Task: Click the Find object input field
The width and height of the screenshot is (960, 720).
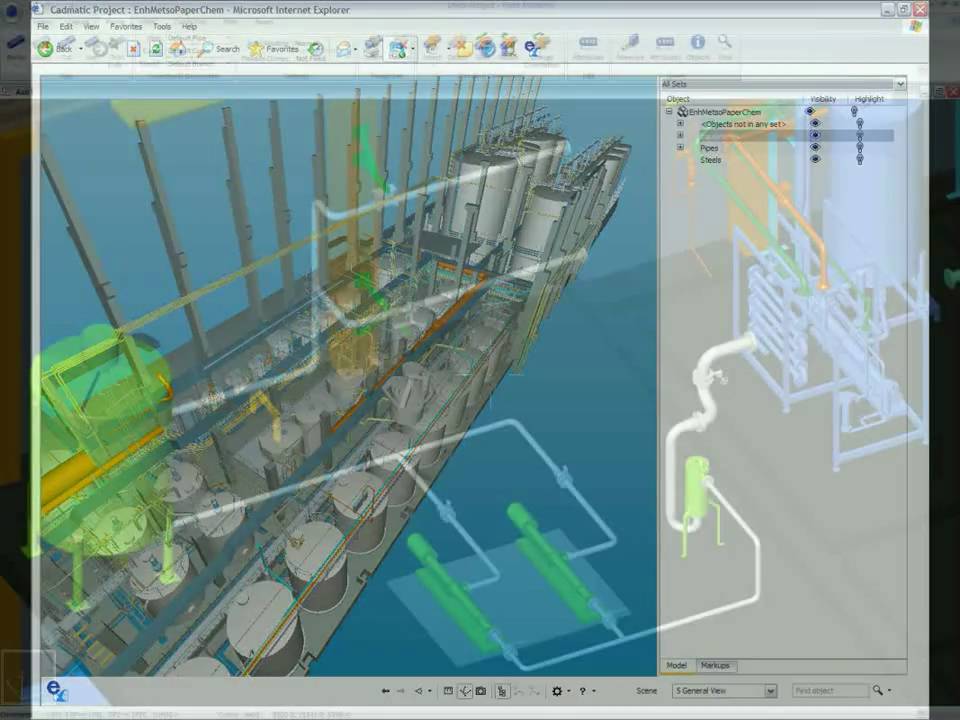Action: 830,691
